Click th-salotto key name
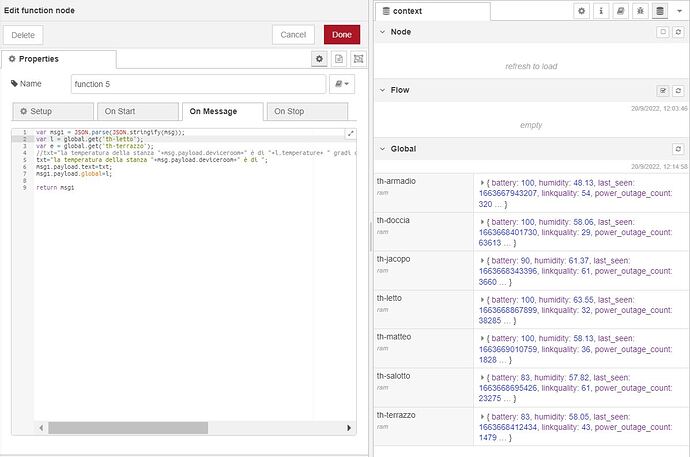 [393, 376]
